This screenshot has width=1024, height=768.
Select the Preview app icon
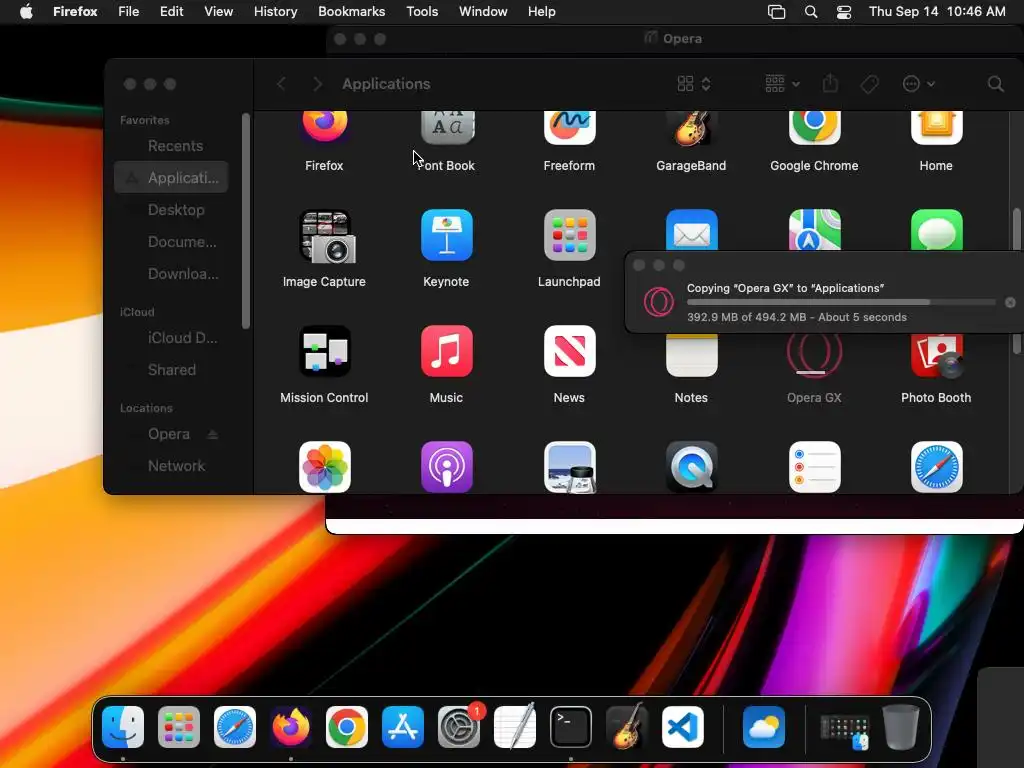pyautogui.click(x=569, y=467)
